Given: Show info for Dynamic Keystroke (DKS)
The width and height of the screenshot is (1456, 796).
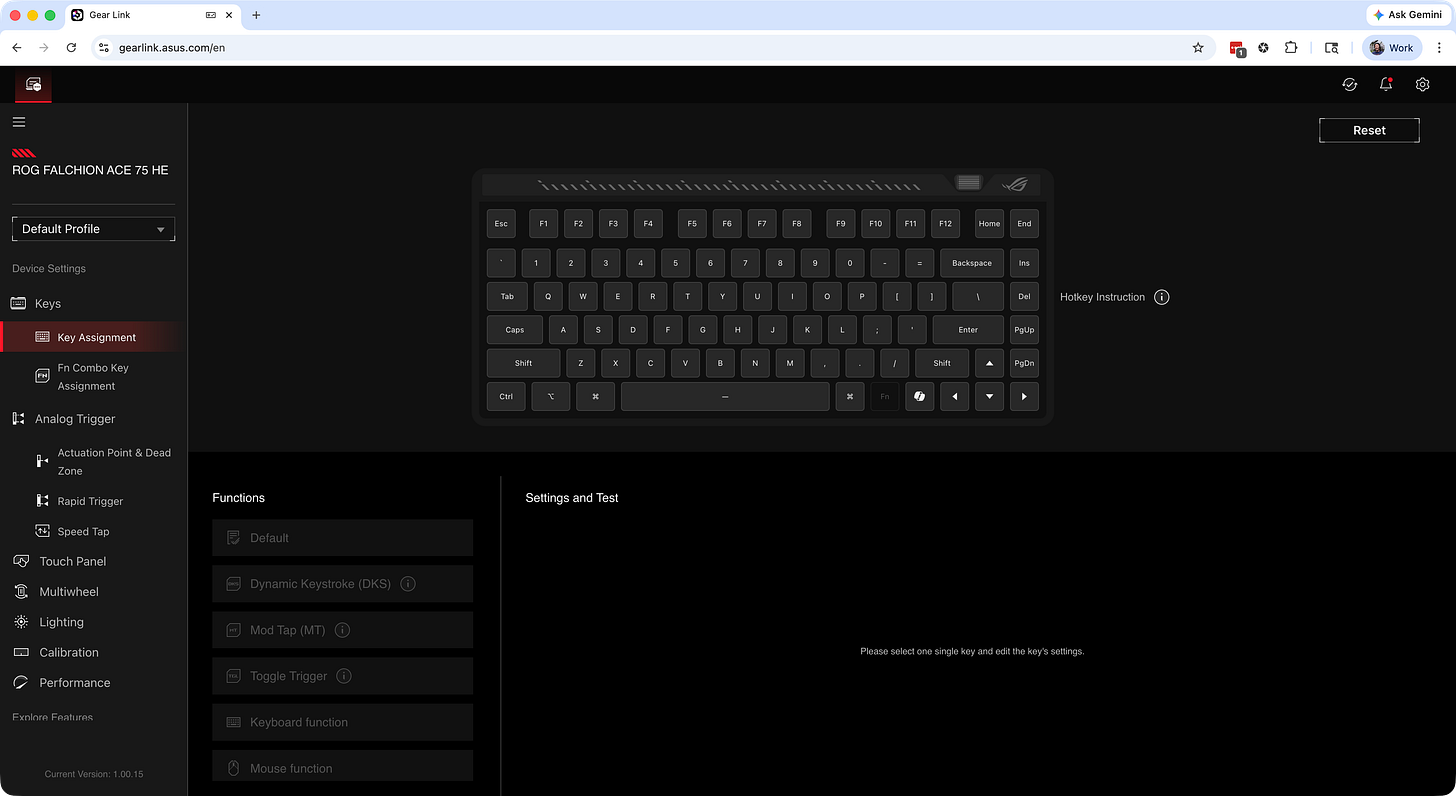Looking at the screenshot, I should pyautogui.click(x=408, y=584).
